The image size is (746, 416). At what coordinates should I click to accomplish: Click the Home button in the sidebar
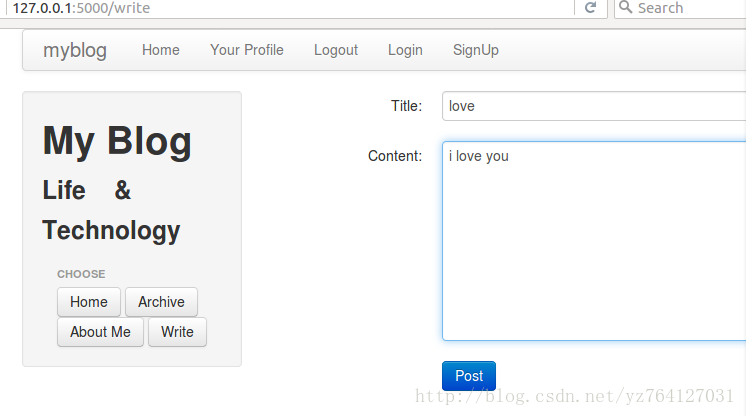pyautogui.click(x=89, y=302)
